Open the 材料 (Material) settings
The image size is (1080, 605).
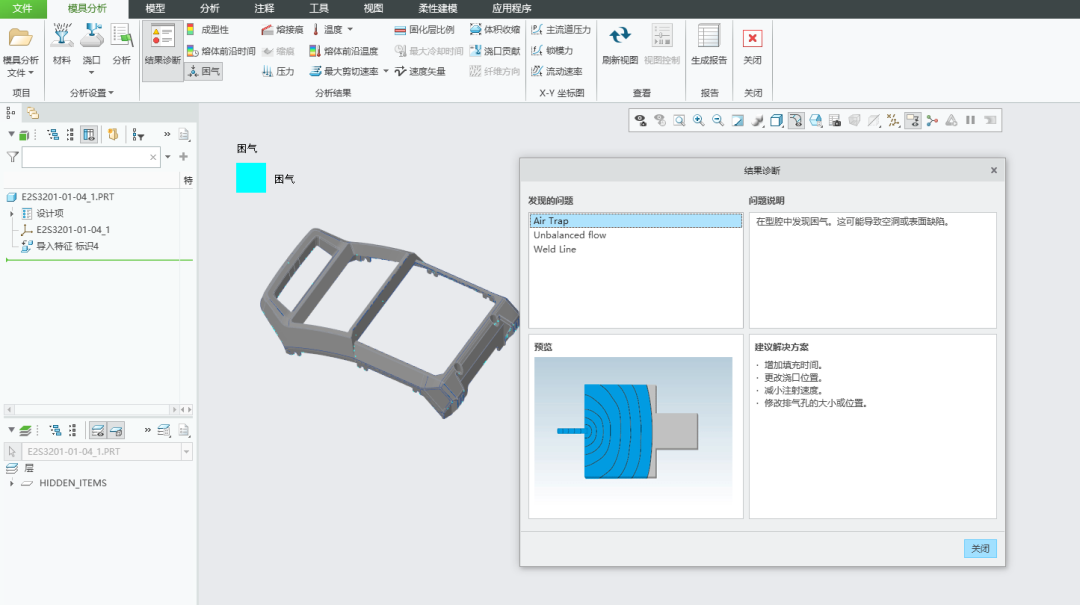click(62, 44)
